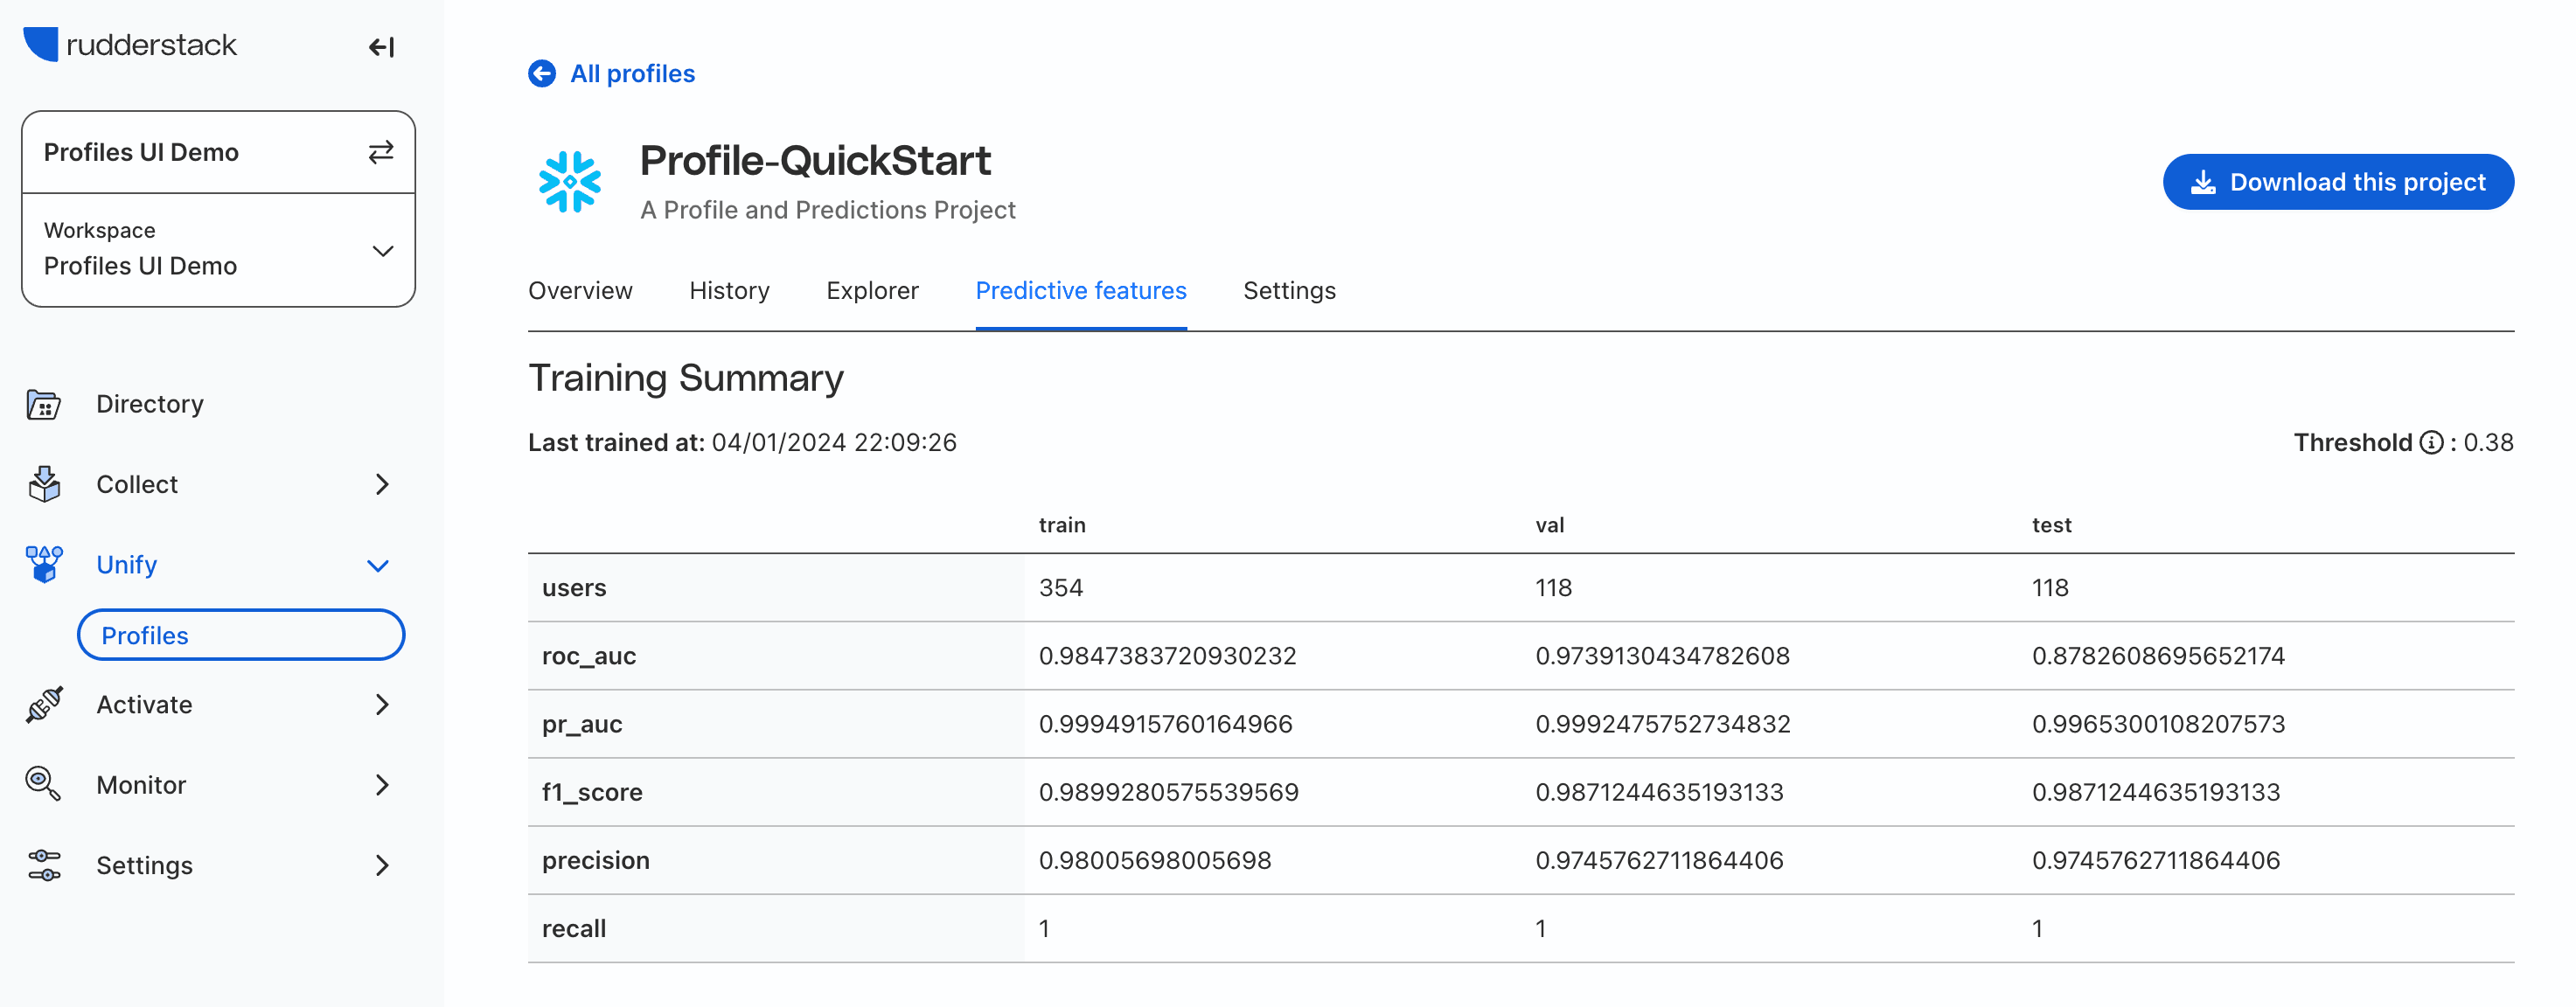This screenshot has height=1007, width=2576.
Task: Click the Collect box icon
Action: 44,484
